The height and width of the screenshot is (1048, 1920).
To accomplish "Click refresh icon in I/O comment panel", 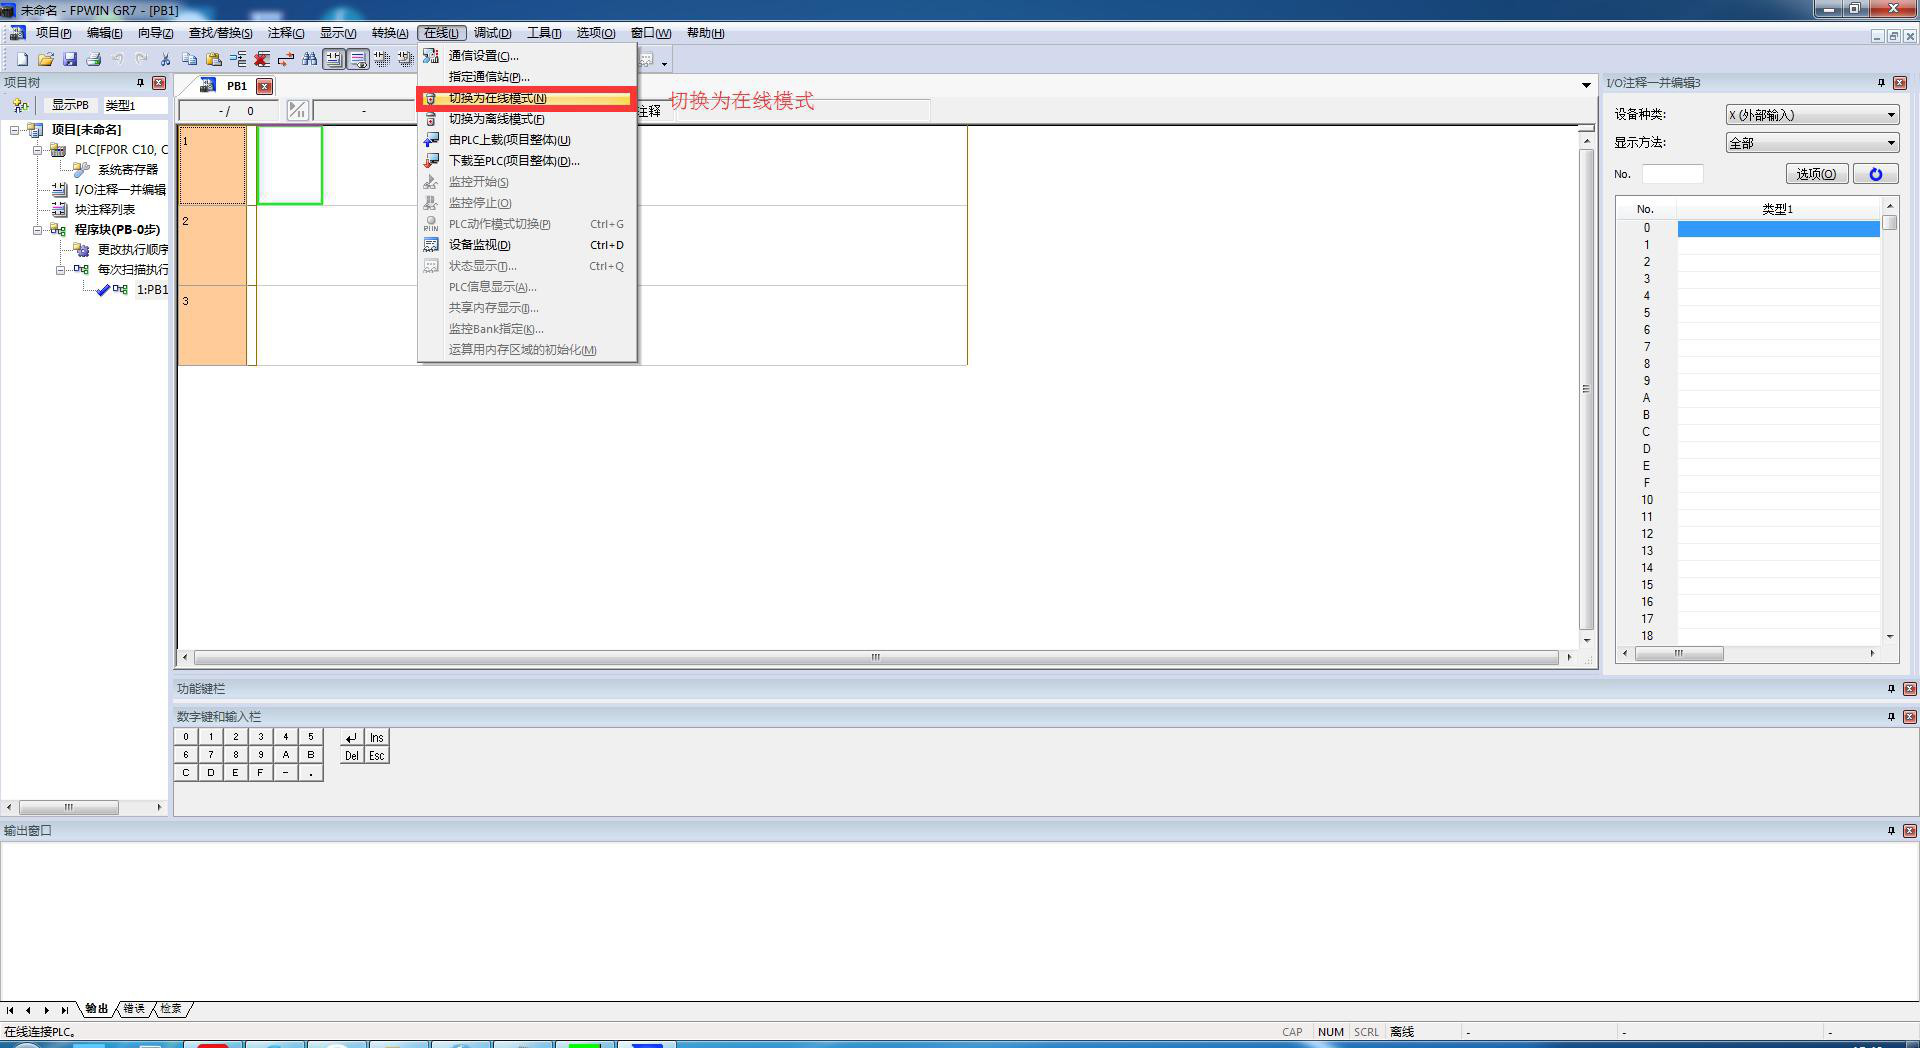I will click(1875, 174).
